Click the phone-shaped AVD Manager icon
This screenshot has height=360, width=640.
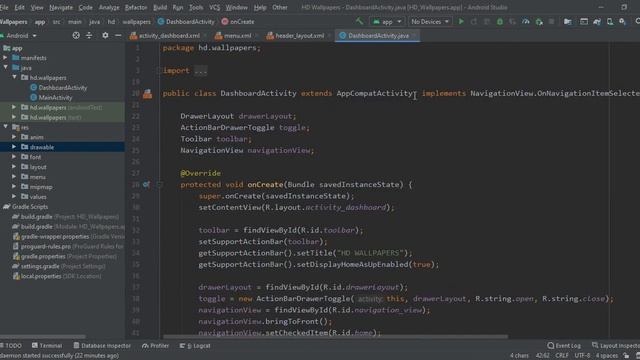tap(610, 21)
